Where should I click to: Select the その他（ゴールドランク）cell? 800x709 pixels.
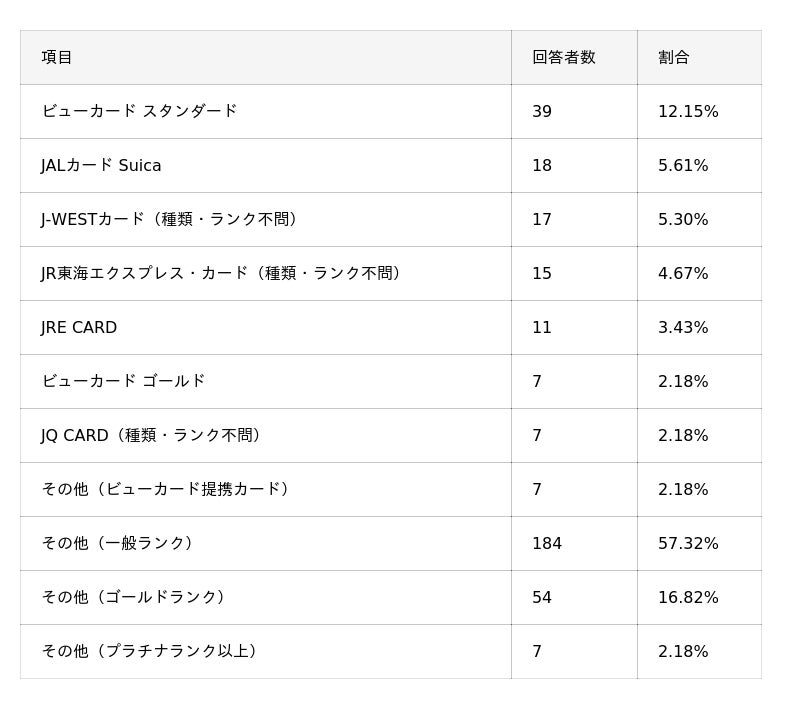pyautogui.click(x=136, y=597)
